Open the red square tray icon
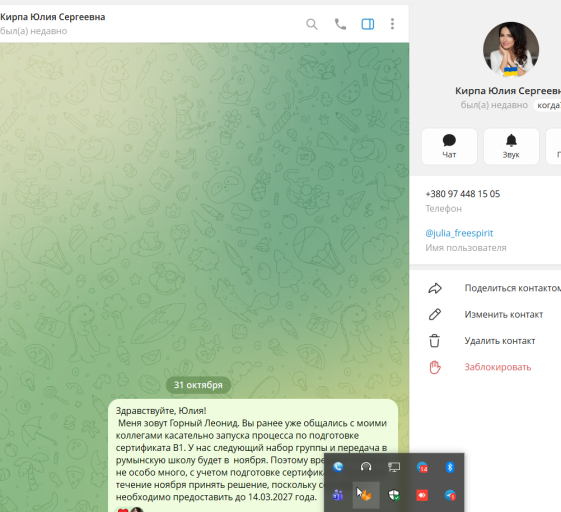561x512 pixels. (422, 495)
